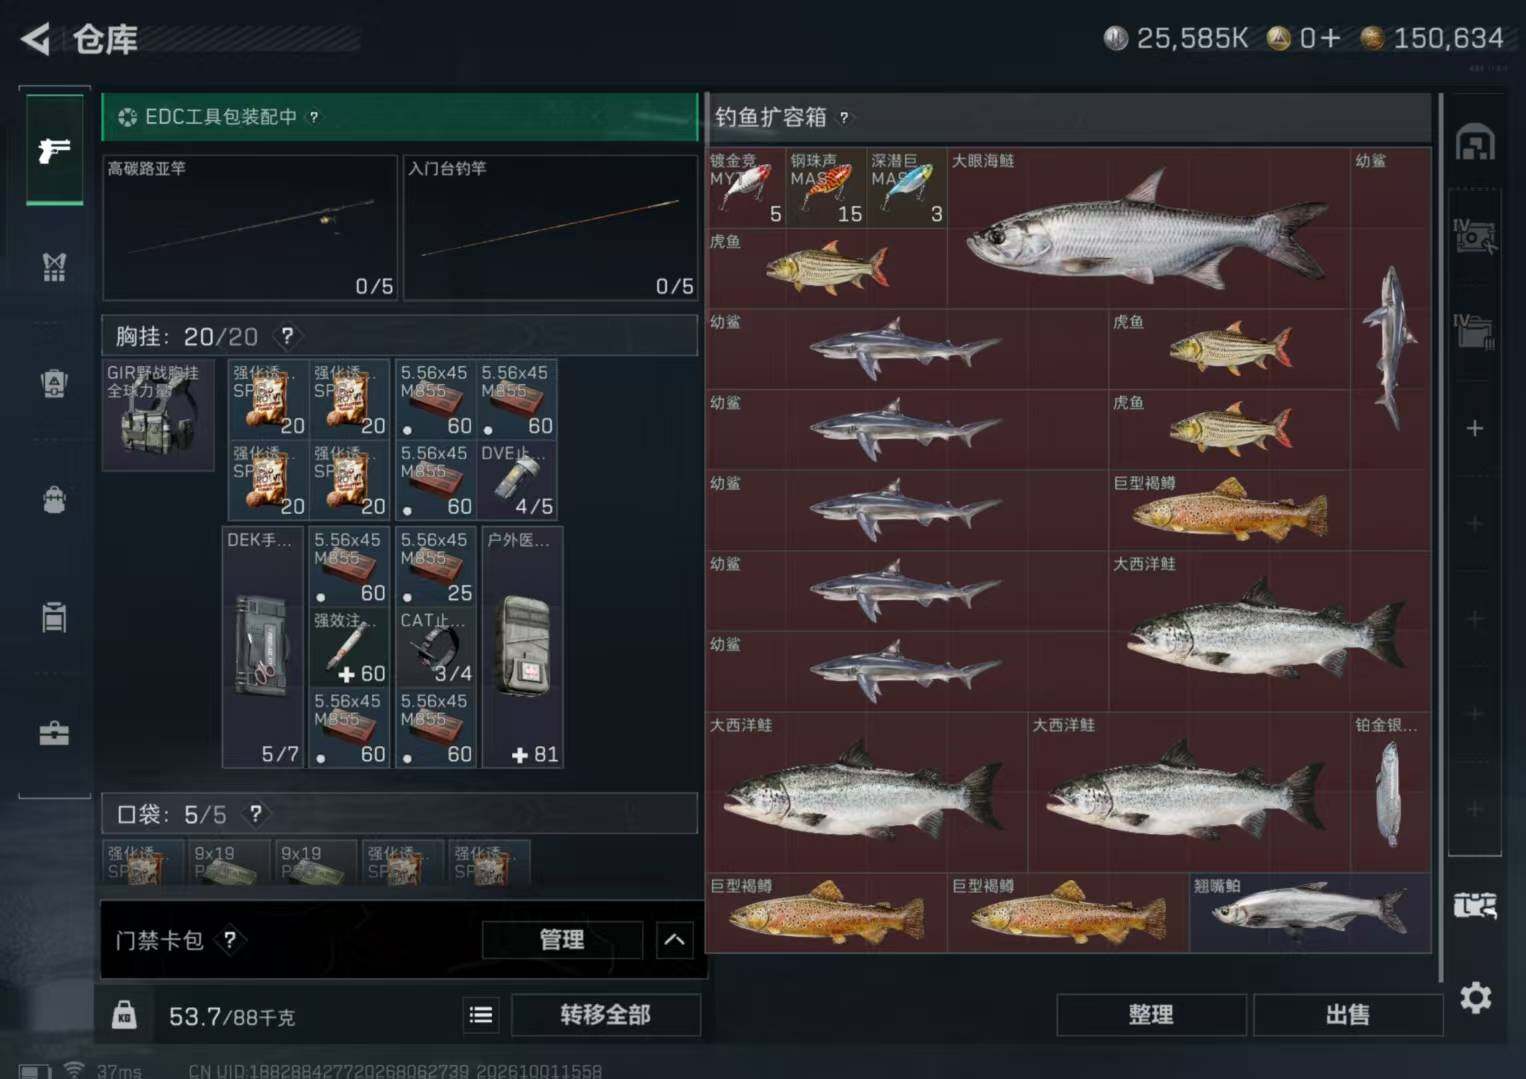The image size is (1526, 1079).
Task: Select the CAT止 tourniquet 3/4
Action: [x=436, y=648]
